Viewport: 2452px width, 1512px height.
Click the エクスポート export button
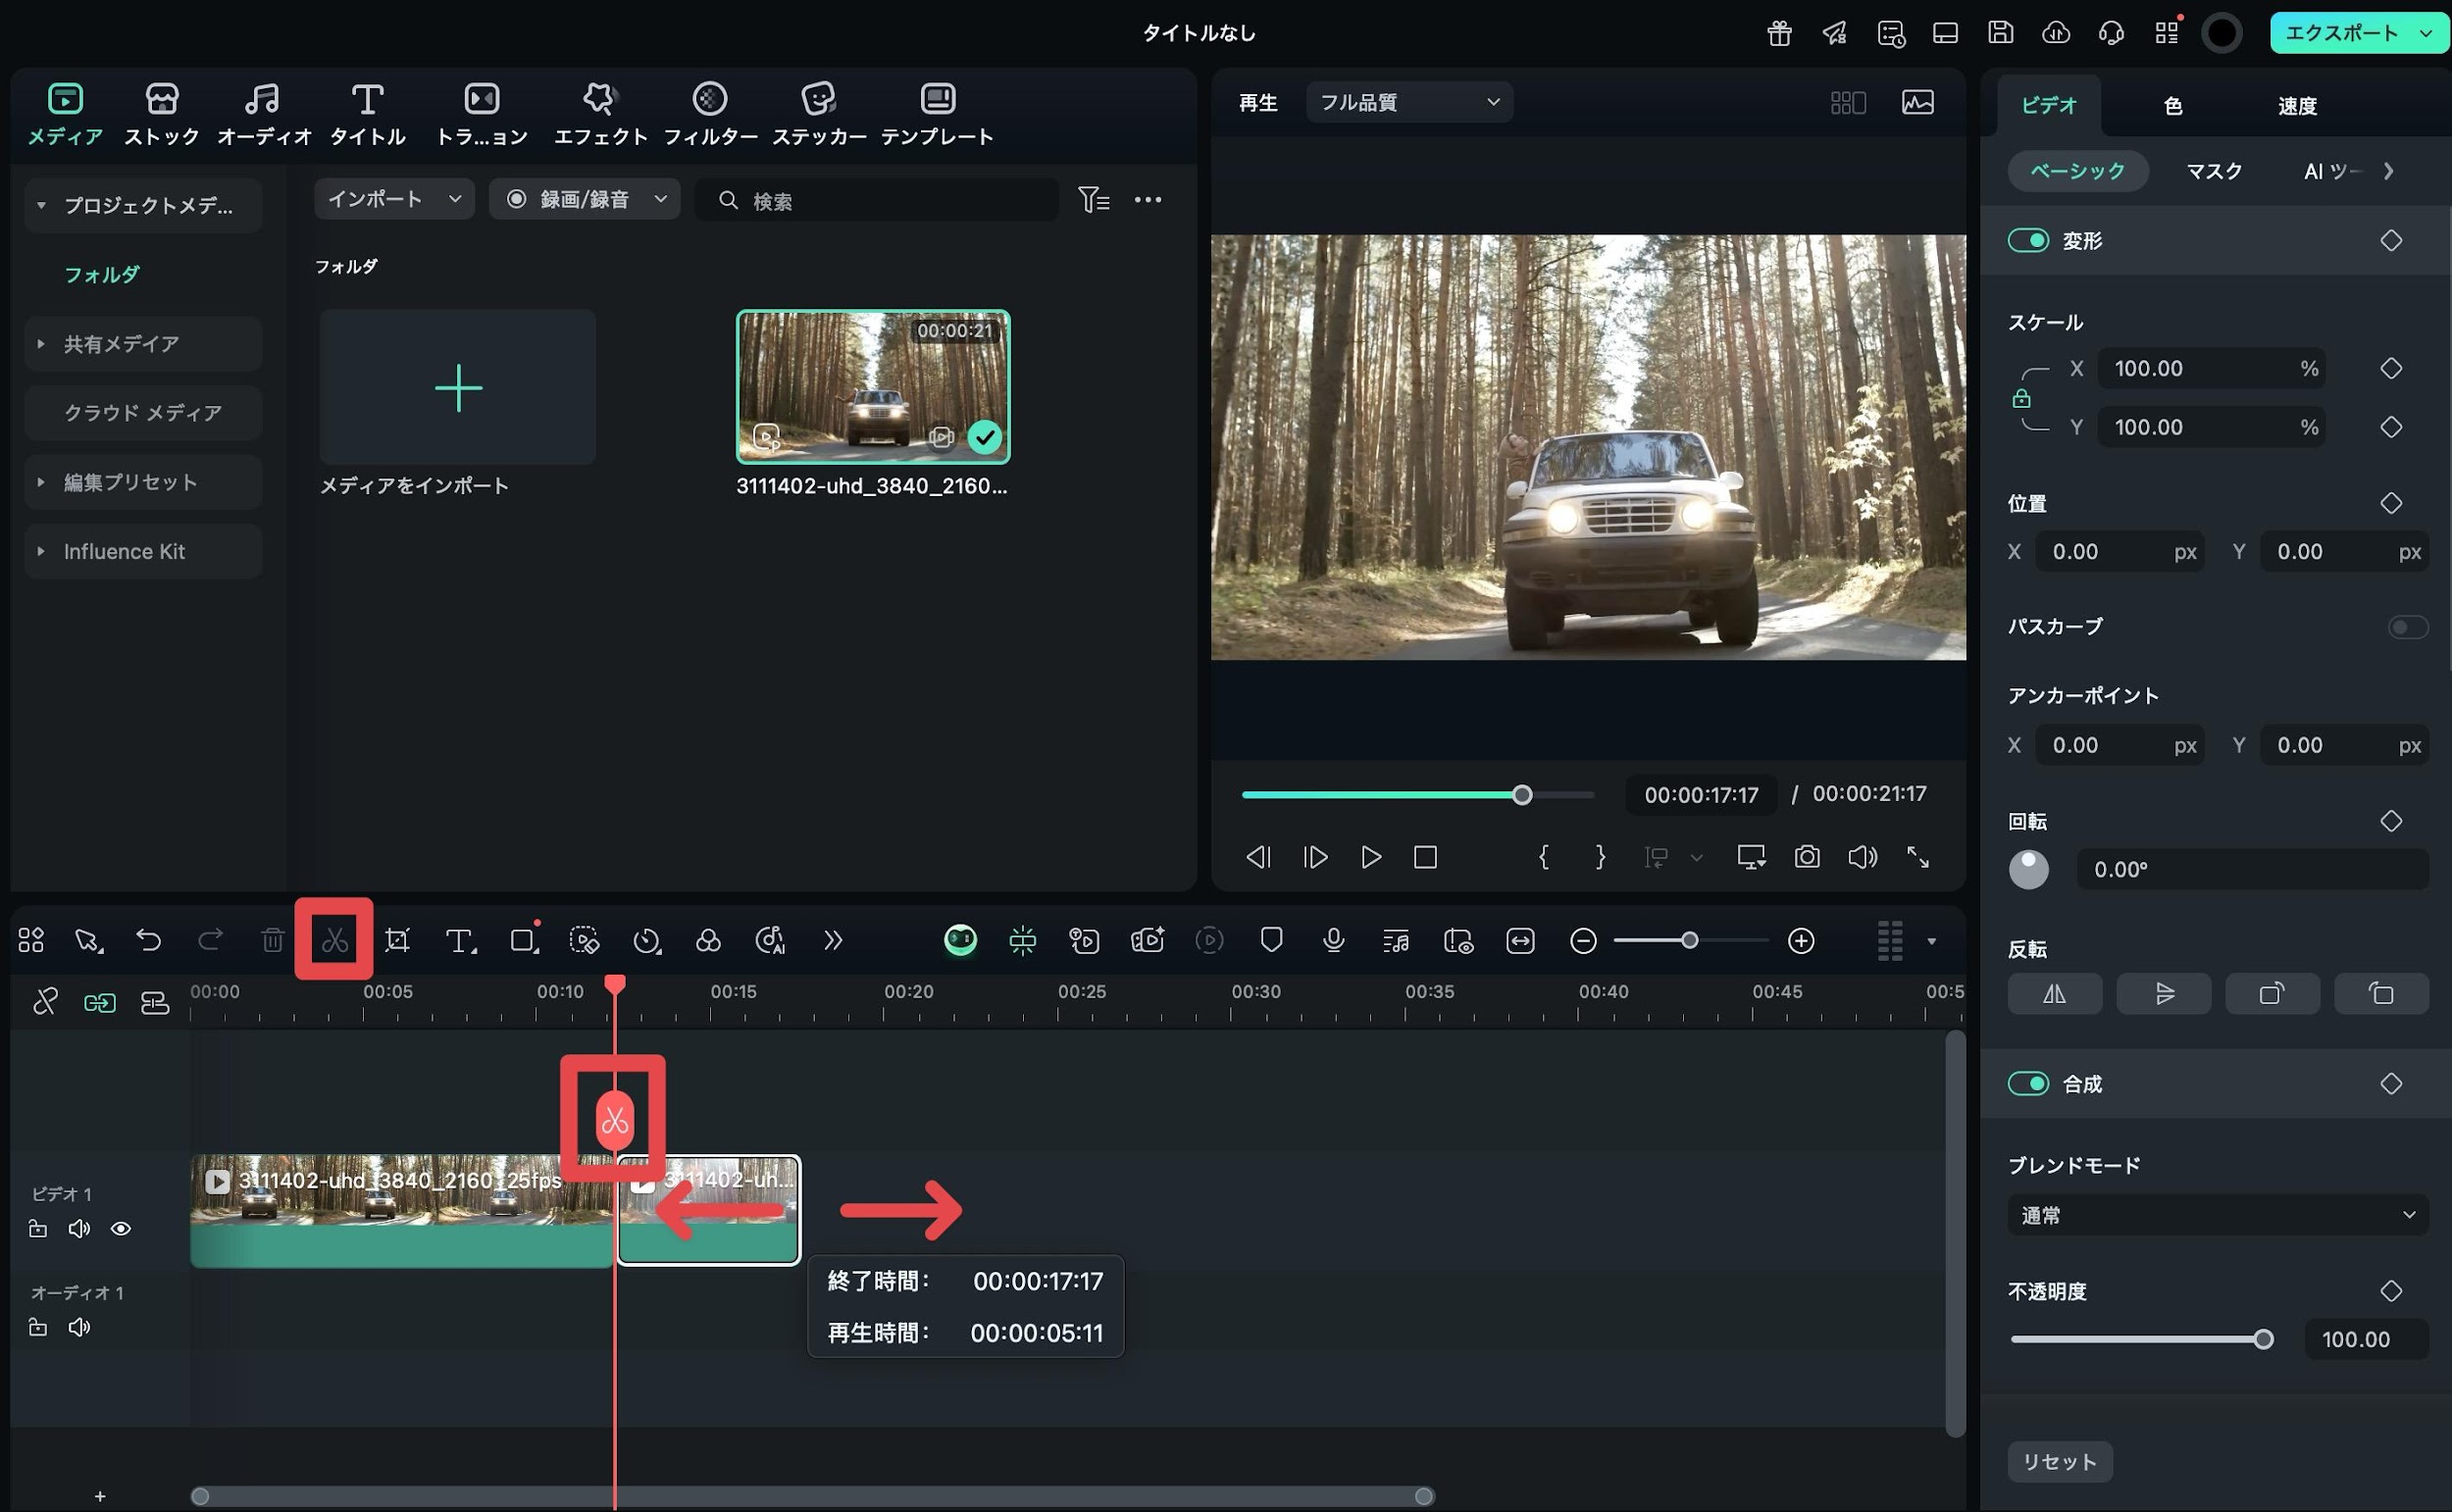2359,33
